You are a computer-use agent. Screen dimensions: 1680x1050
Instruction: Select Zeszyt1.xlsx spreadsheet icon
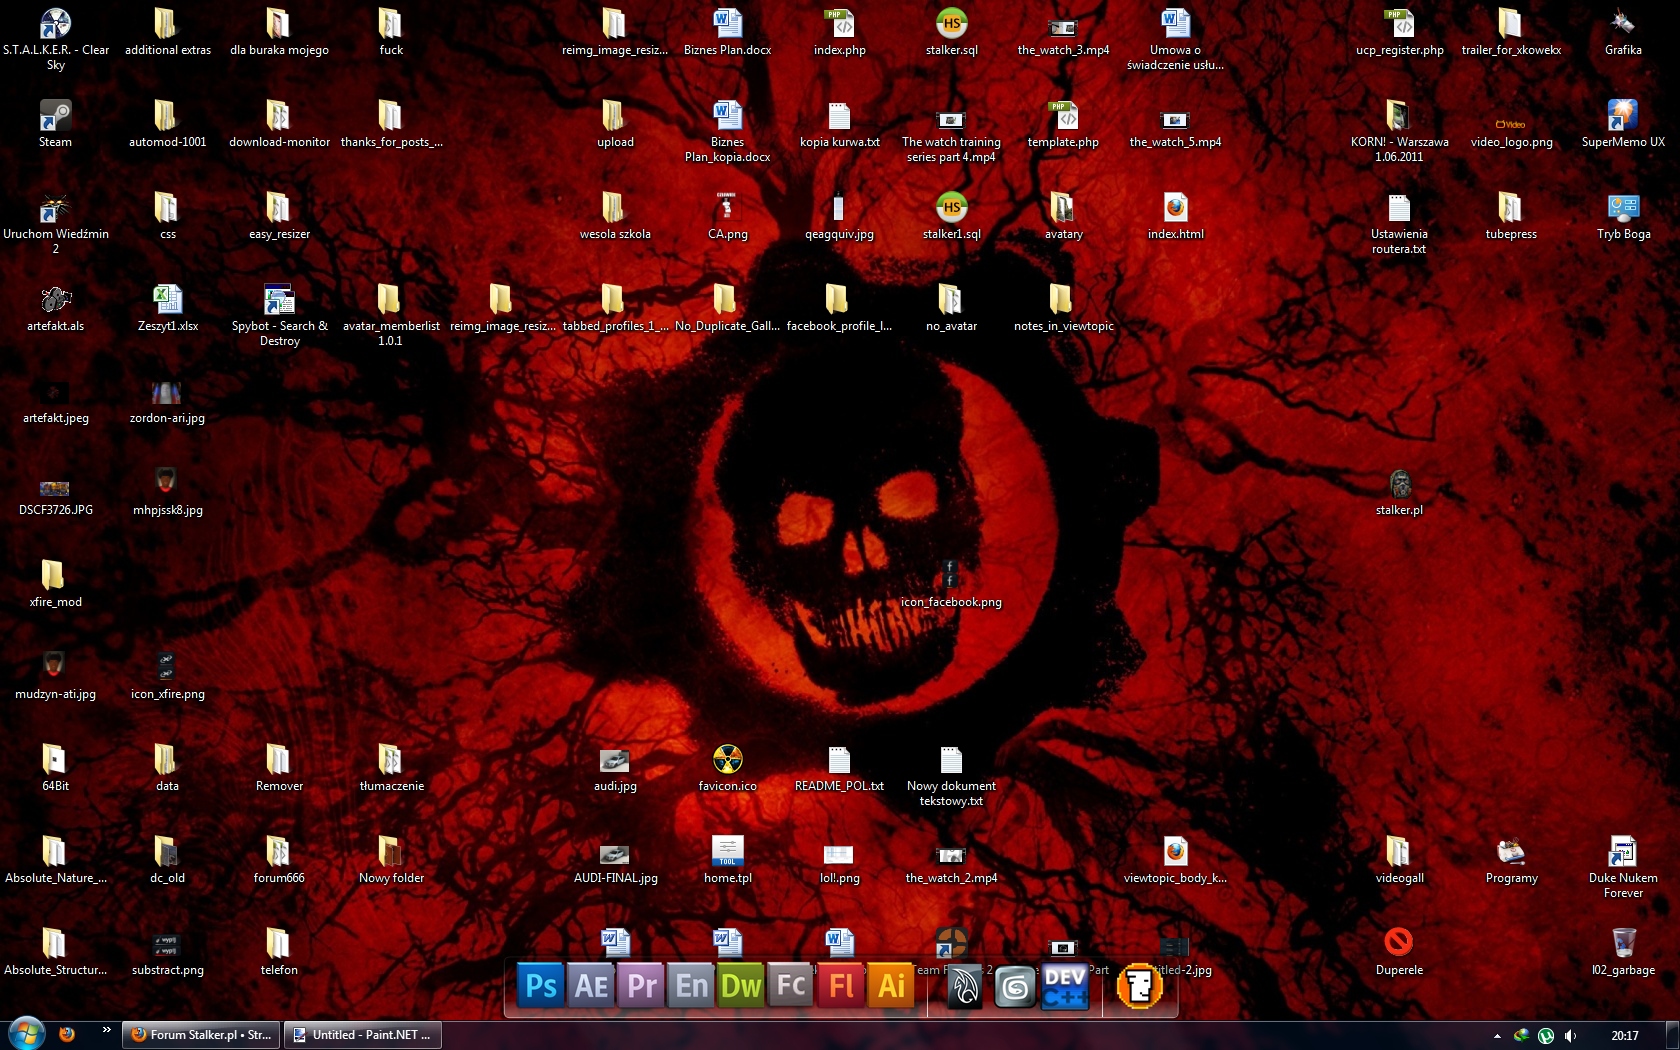pos(168,307)
